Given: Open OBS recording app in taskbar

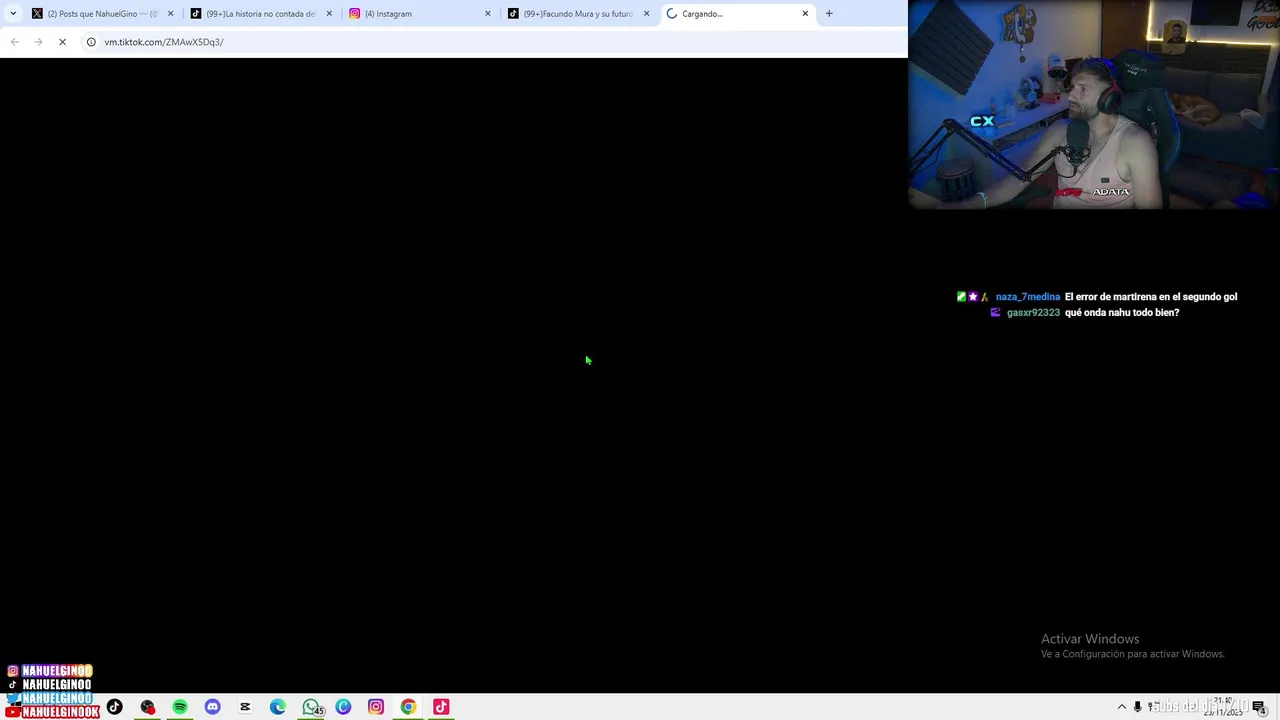Looking at the screenshot, I should [x=148, y=707].
